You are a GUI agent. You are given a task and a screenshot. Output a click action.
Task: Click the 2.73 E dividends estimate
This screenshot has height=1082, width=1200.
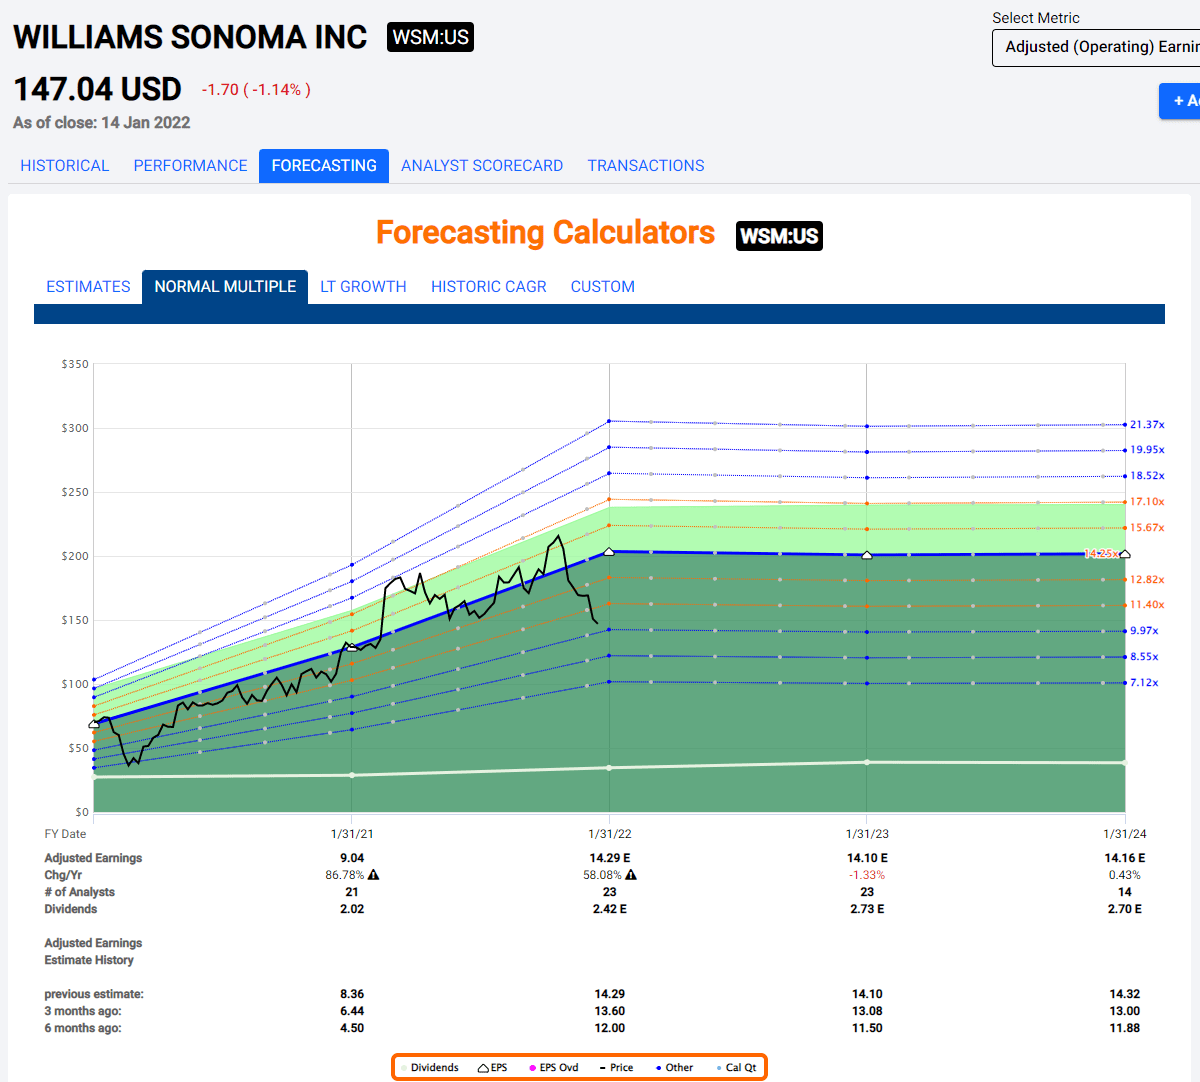[x=867, y=909]
